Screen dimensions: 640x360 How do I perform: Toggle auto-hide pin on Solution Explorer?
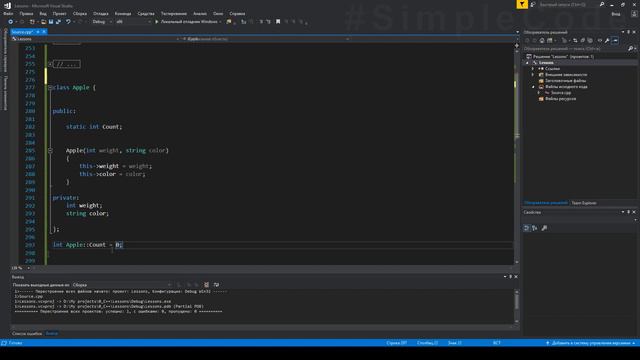click(x=628, y=32)
